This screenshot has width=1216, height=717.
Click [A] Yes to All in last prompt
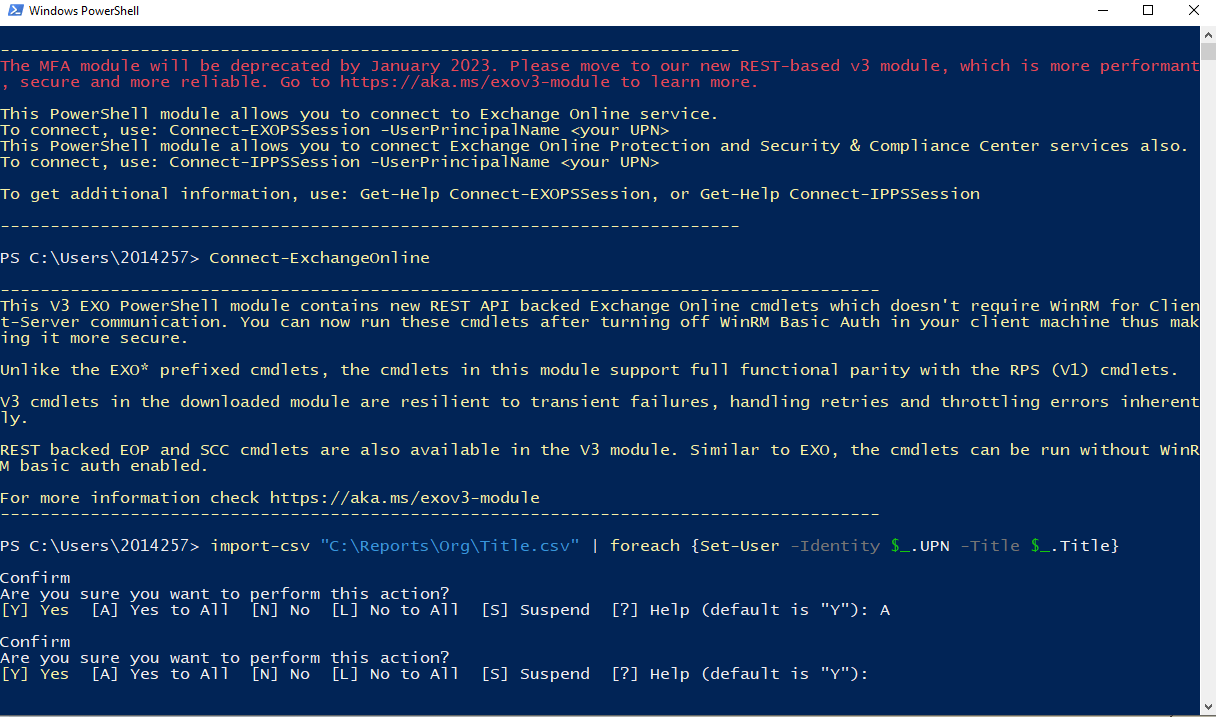[160, 674]
